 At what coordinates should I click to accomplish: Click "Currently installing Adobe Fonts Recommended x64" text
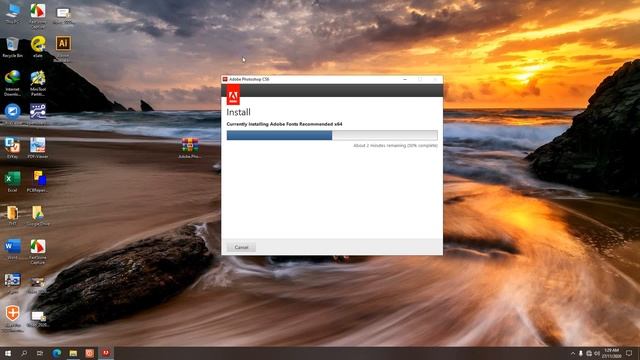pyautogui.click(x=284, y=124)
